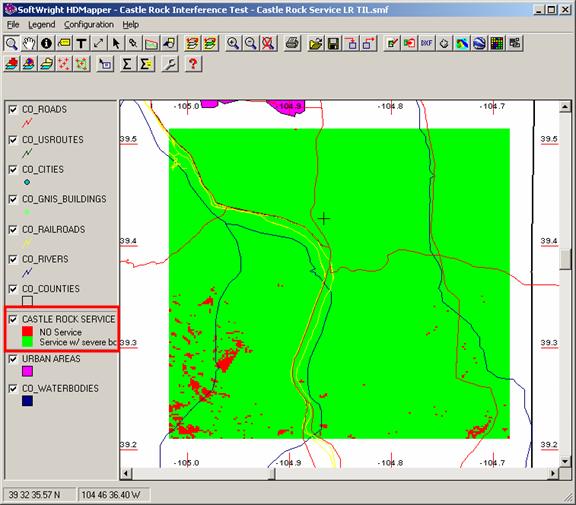Image resolution: width=576 pixels, height=505 pixels.
Task: Click the green polygon area tool
Action: (151, 43)
